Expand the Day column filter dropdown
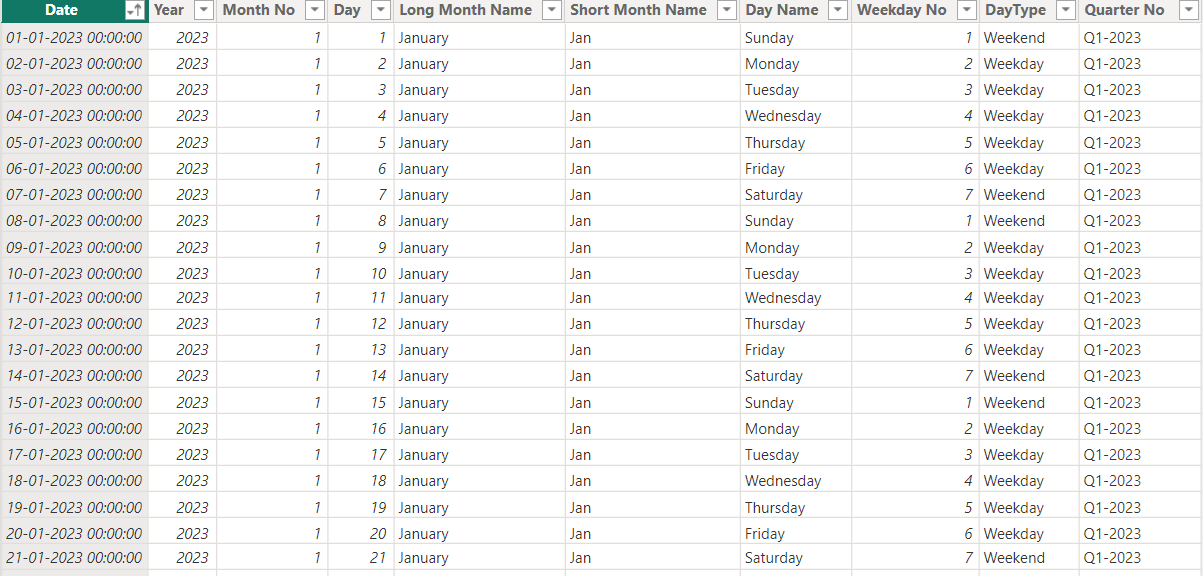Image resolution: width=1203 pixels, height=578 pixels. coord(380,10)
